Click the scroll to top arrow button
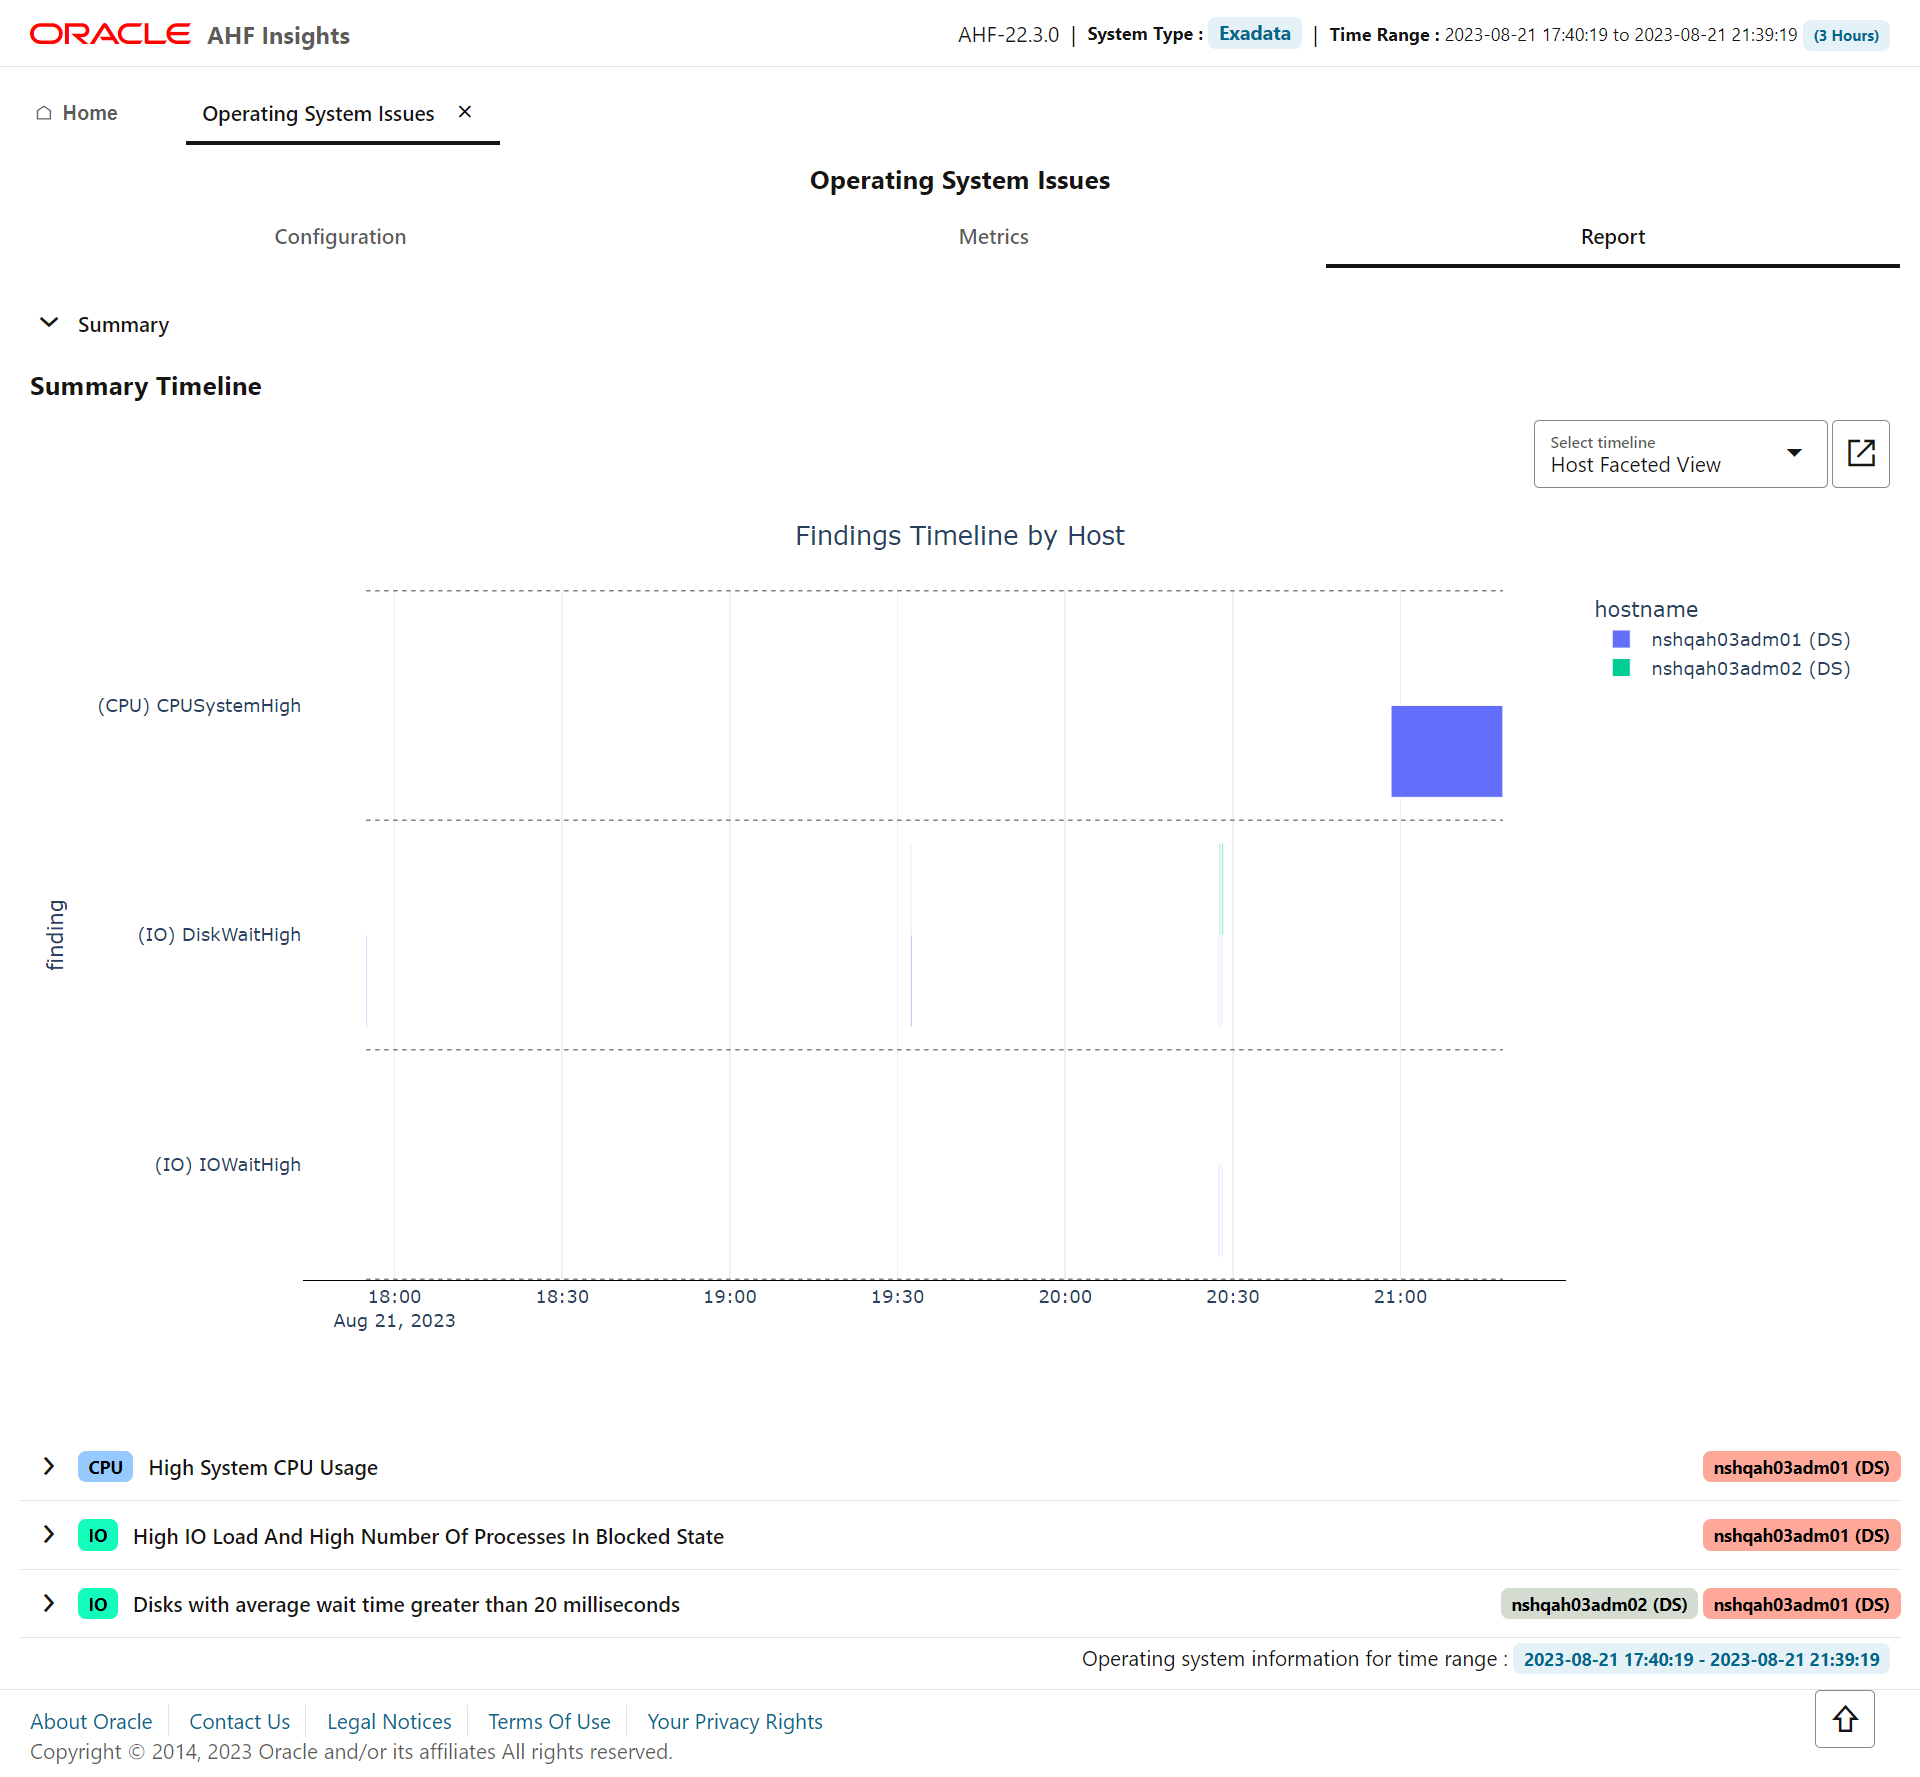The width and height of the screenshot is (1920, 1777). [x=1845, y=1719]
